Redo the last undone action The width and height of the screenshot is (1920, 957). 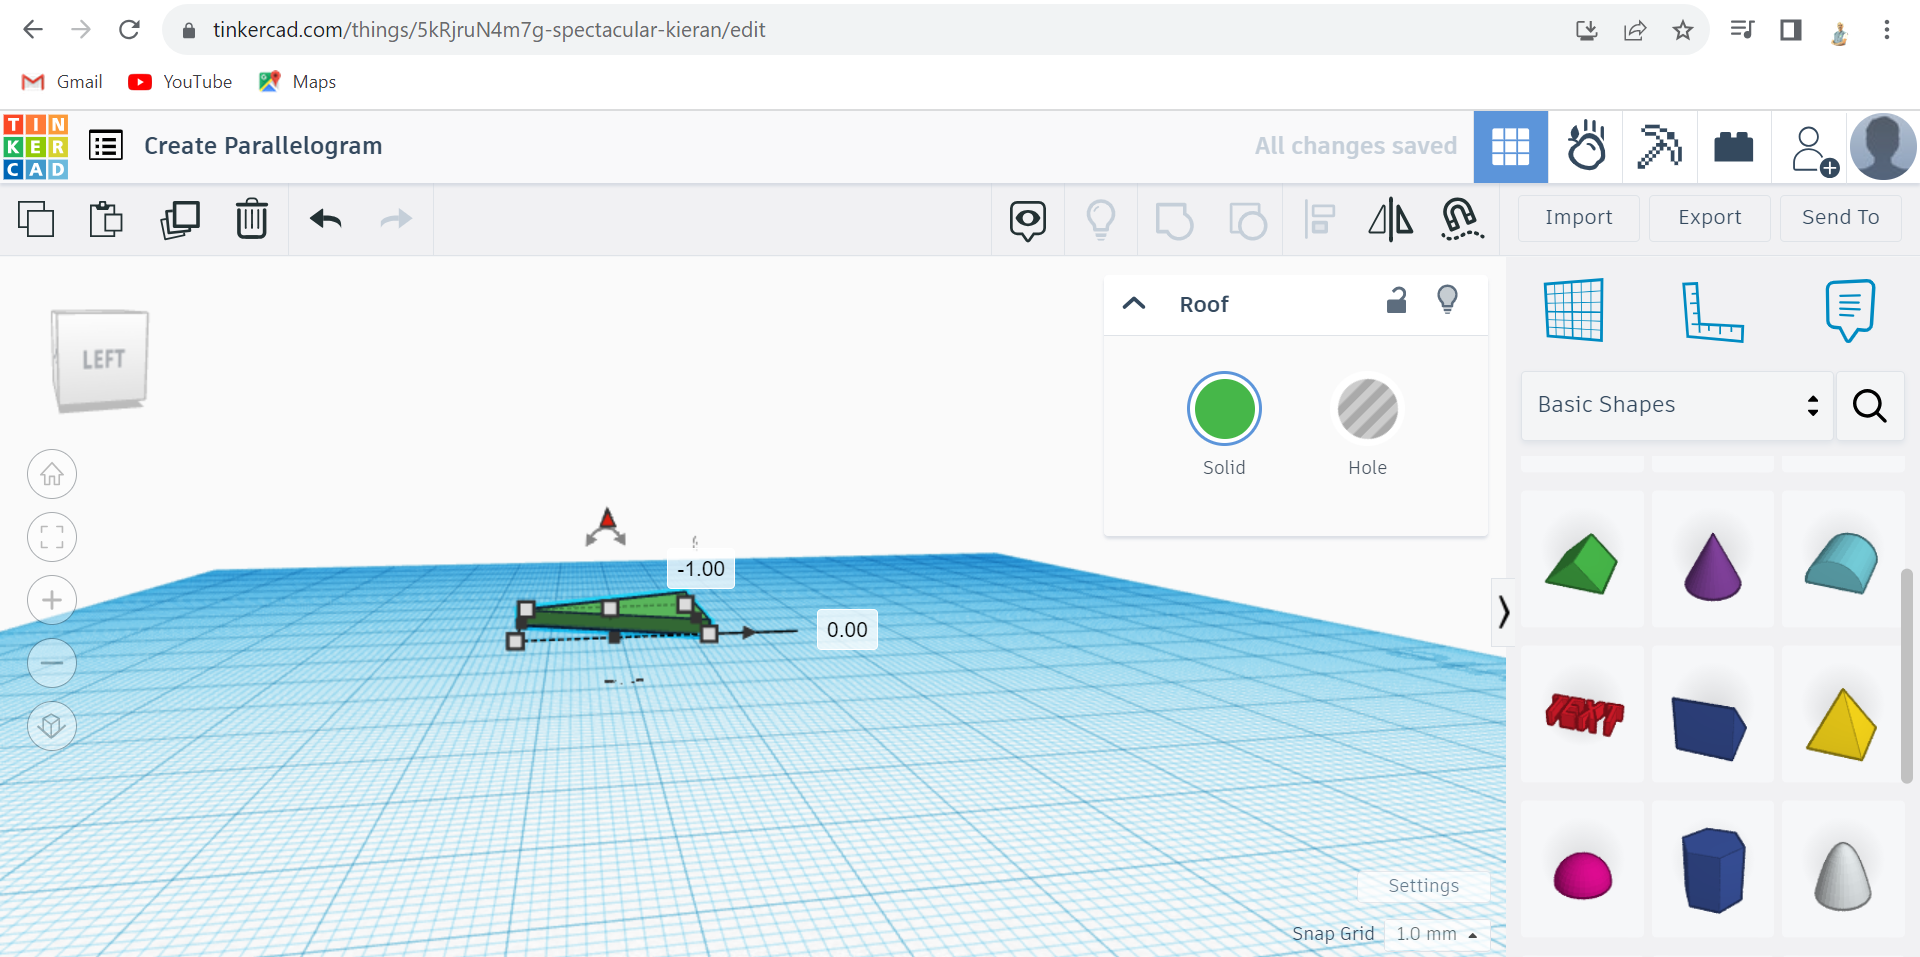point(397,219)
